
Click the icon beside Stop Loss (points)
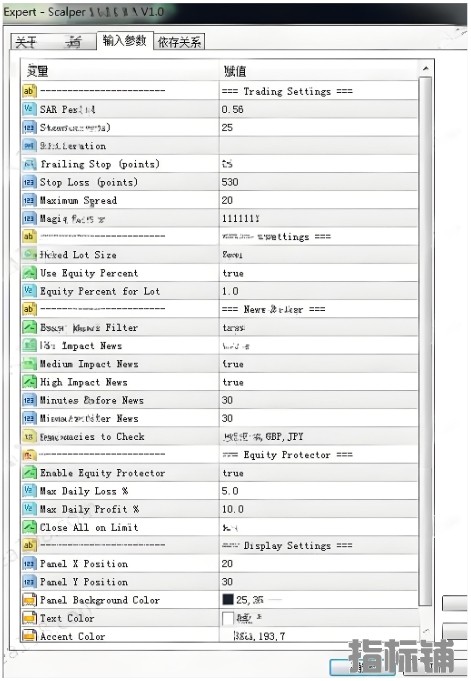click(x=29, y=182)
